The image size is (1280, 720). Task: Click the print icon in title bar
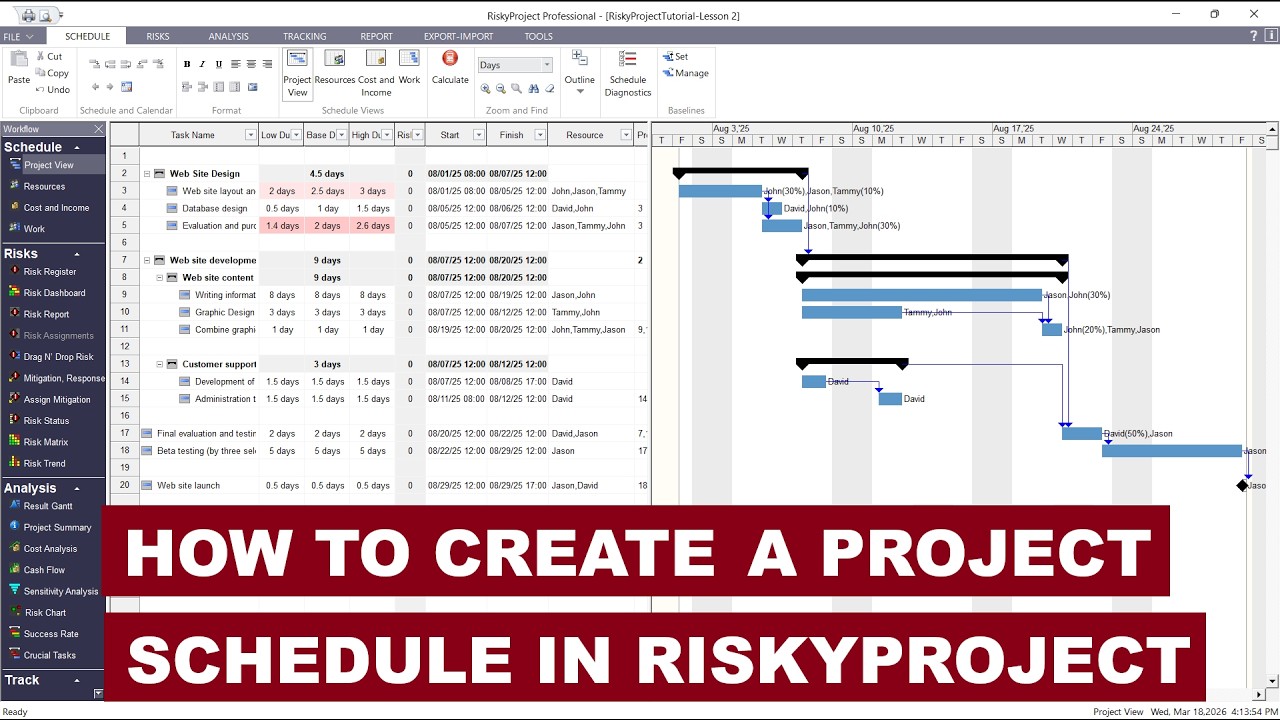[x=28, y=15]
